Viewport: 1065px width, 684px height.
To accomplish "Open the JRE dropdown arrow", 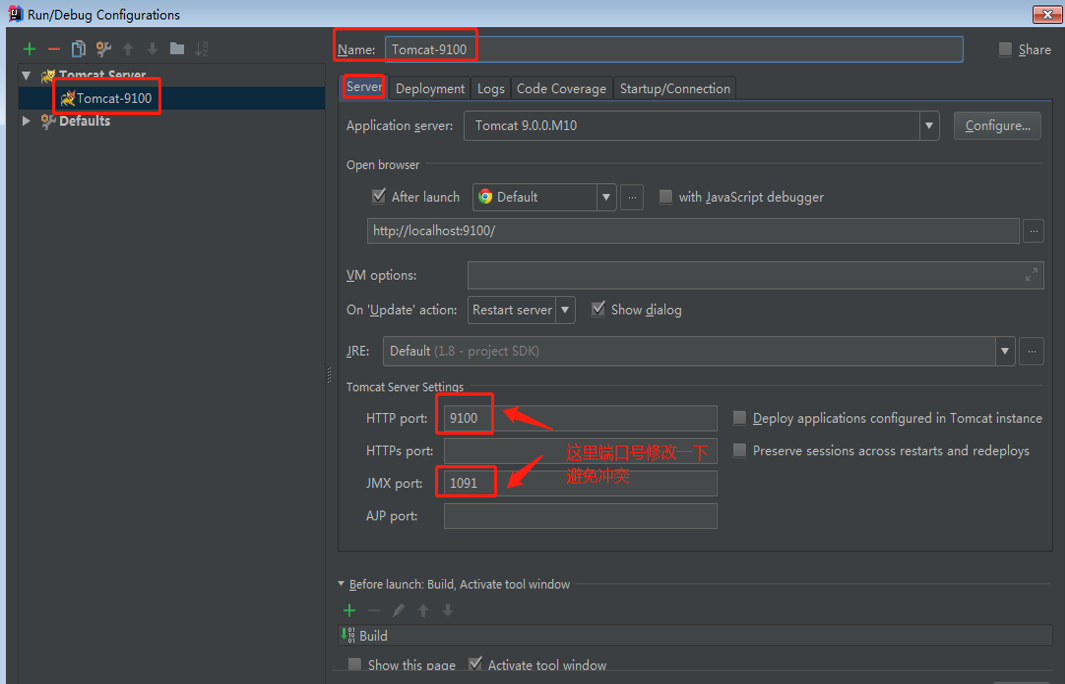I will coord(1005,351).
